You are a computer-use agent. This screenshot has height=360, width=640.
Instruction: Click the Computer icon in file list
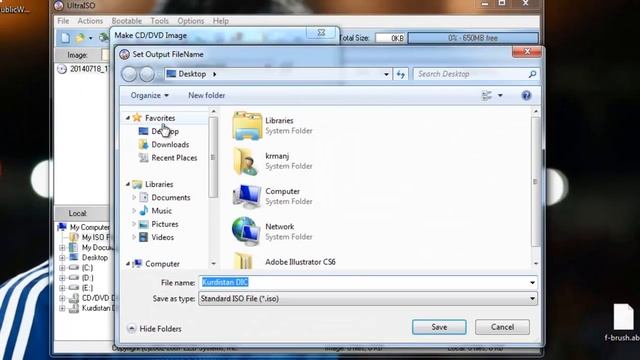point(247,196)
